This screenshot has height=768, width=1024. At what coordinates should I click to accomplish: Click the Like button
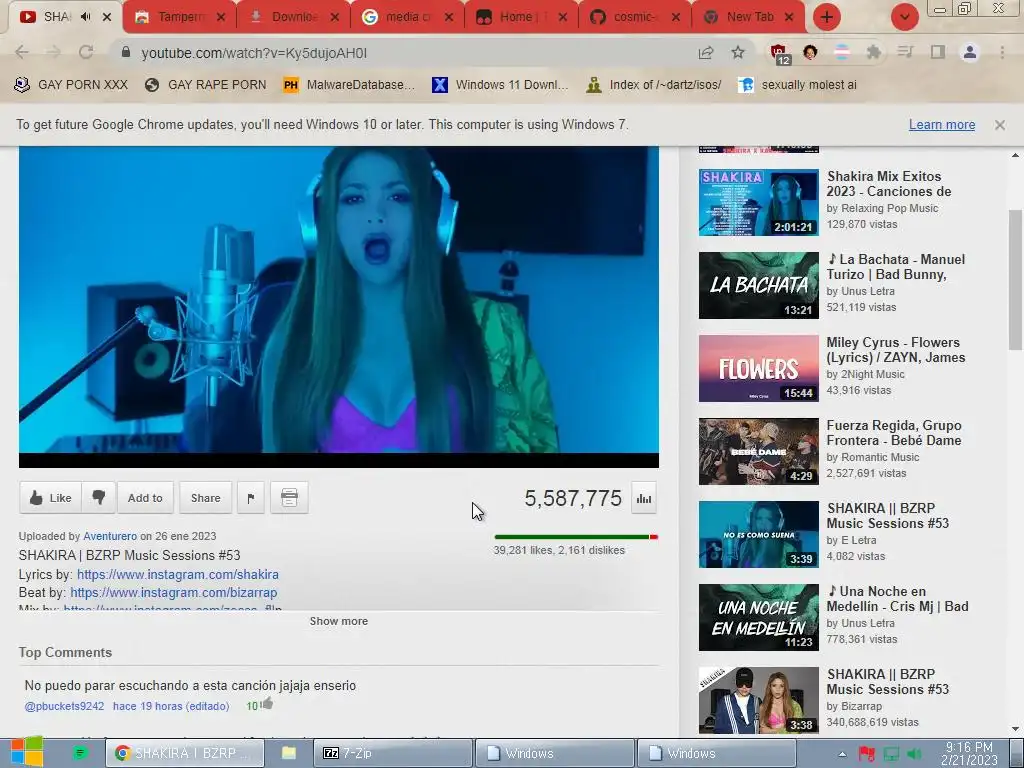click(x=50, y=498)
